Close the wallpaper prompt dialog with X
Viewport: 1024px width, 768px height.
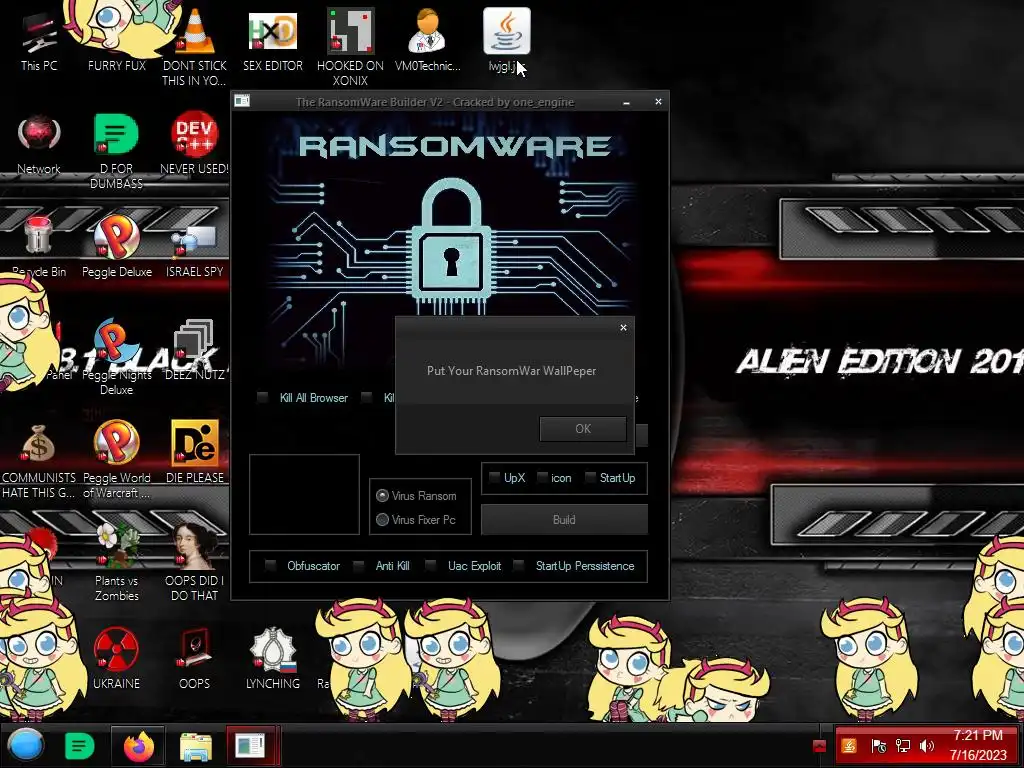tap(623, 327)
